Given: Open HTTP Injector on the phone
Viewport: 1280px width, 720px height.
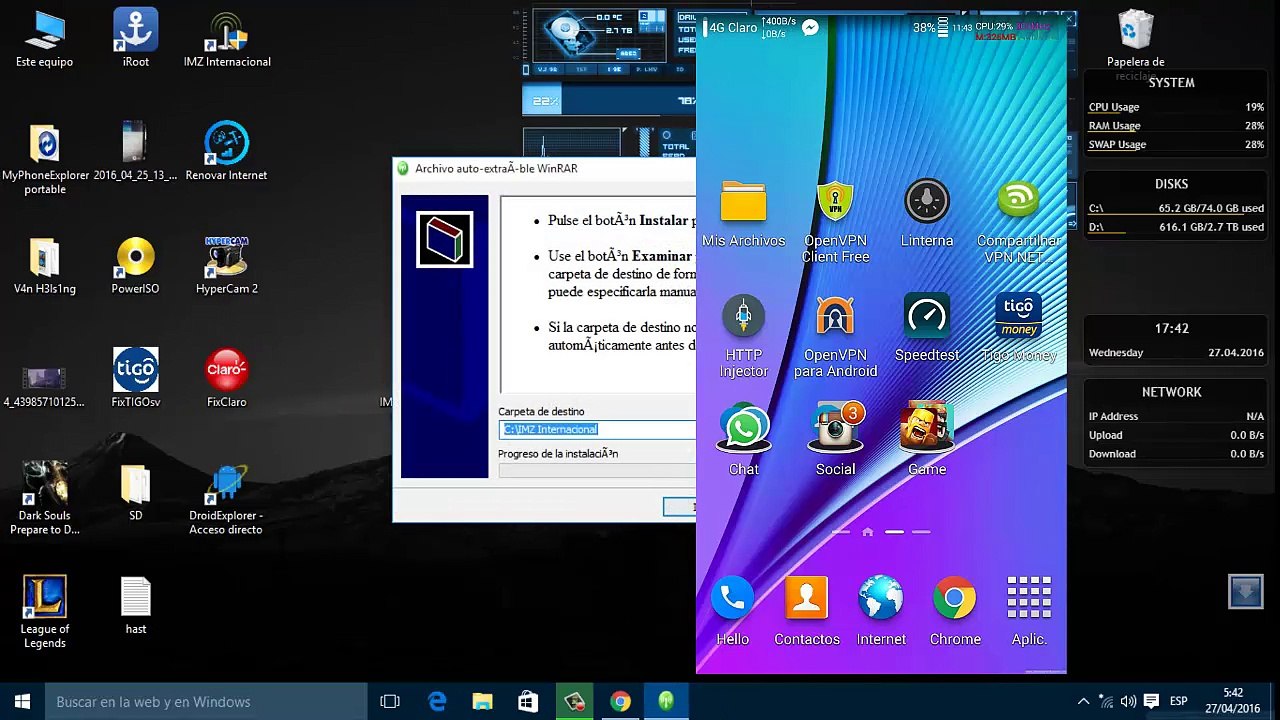Looking at the screenshot, I should 743,336.
